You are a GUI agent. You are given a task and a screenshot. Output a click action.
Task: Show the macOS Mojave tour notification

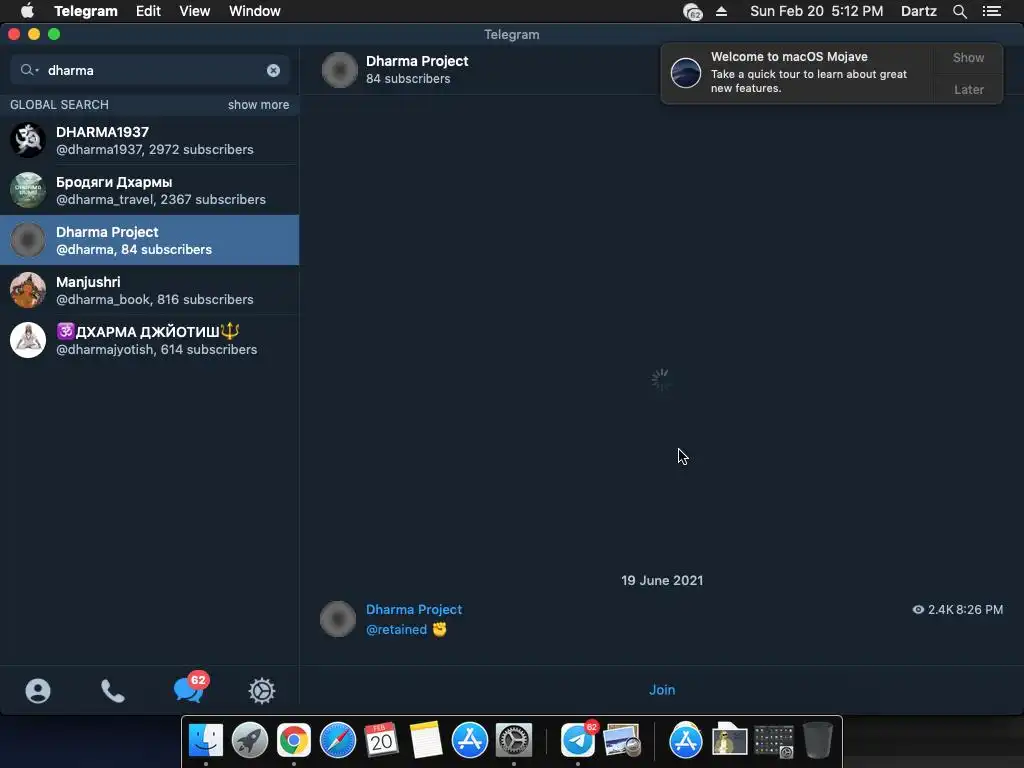(x=968, y=57)
